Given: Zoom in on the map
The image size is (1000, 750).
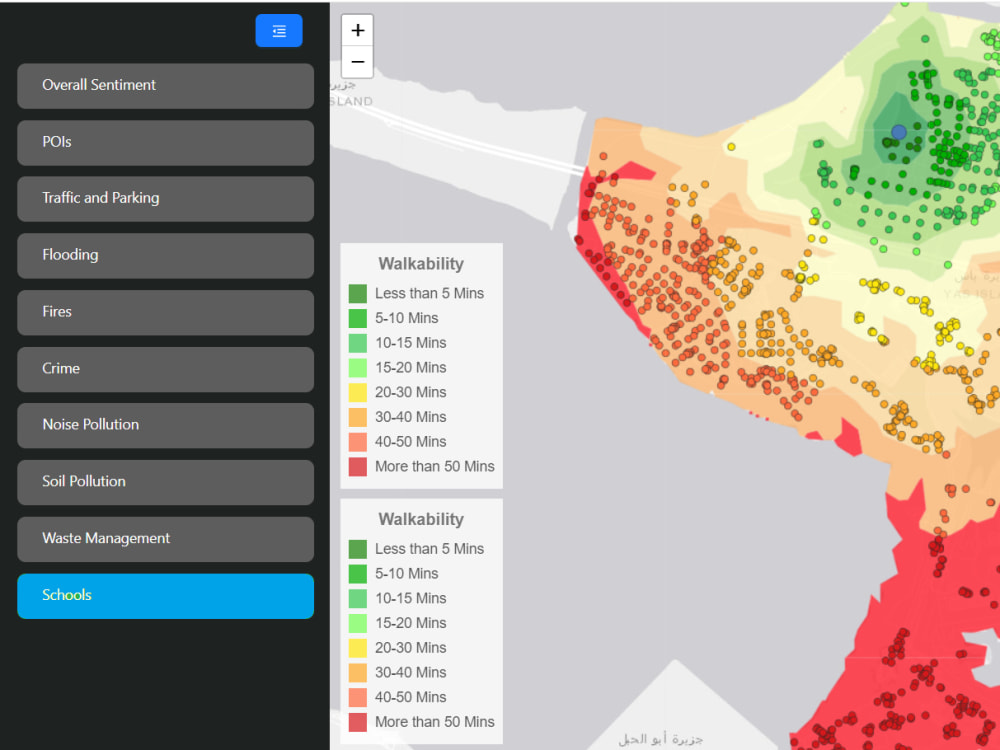Looking at the screenshot, I should [x=357, y=30].
